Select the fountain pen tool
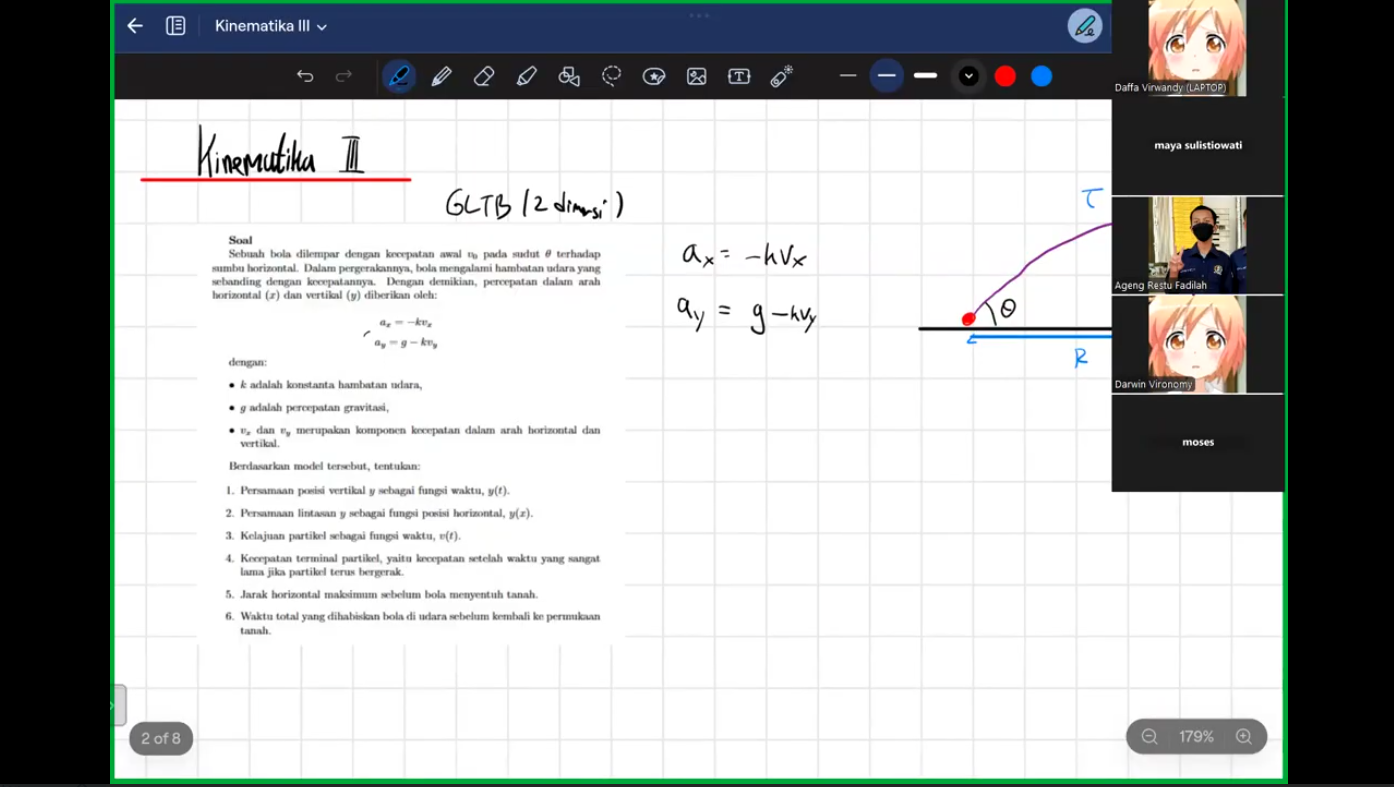Viewport: 1394px width, 787px height. (x=399, y=76)
